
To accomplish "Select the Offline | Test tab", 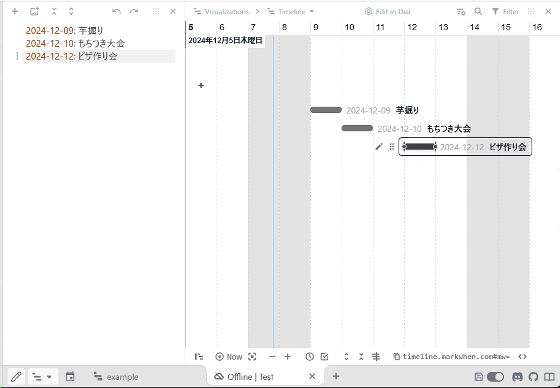I will (264, 377).
